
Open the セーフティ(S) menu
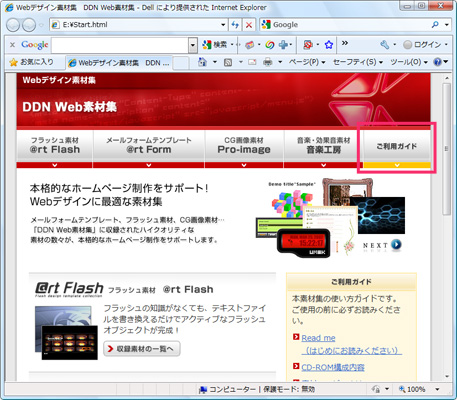click(x=358, y=62)
